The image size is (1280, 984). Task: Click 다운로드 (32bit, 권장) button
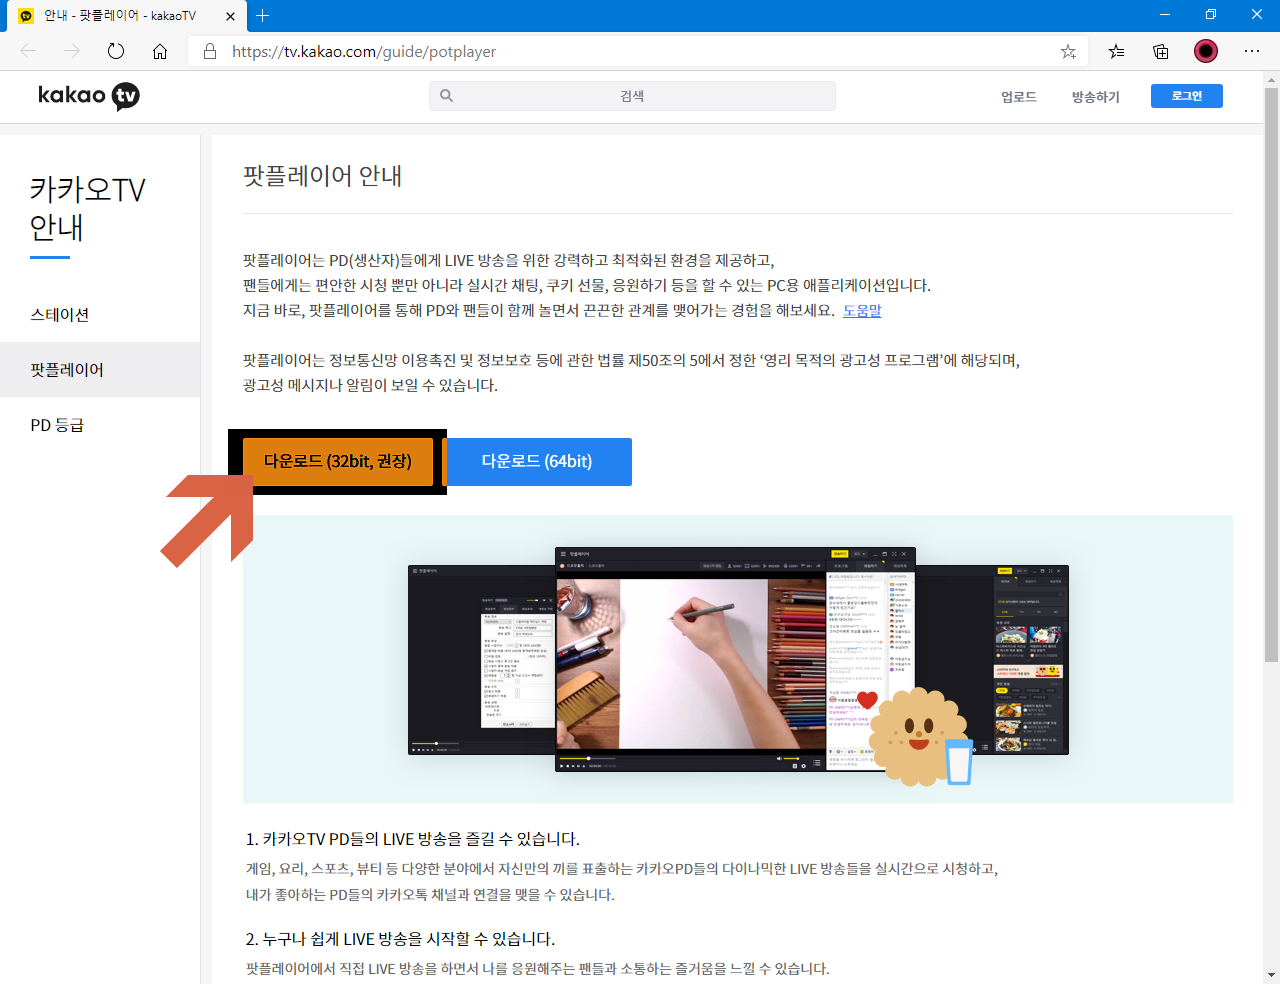[x=338, y=462]
